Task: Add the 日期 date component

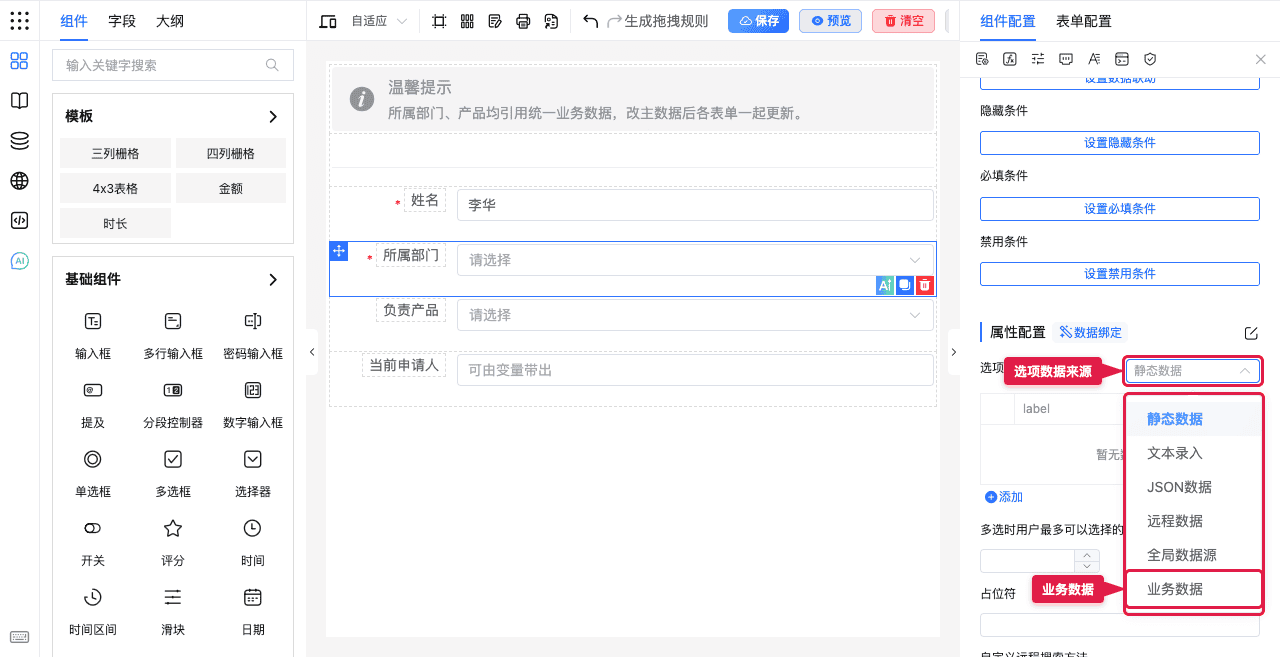Action: click(253, 611)
